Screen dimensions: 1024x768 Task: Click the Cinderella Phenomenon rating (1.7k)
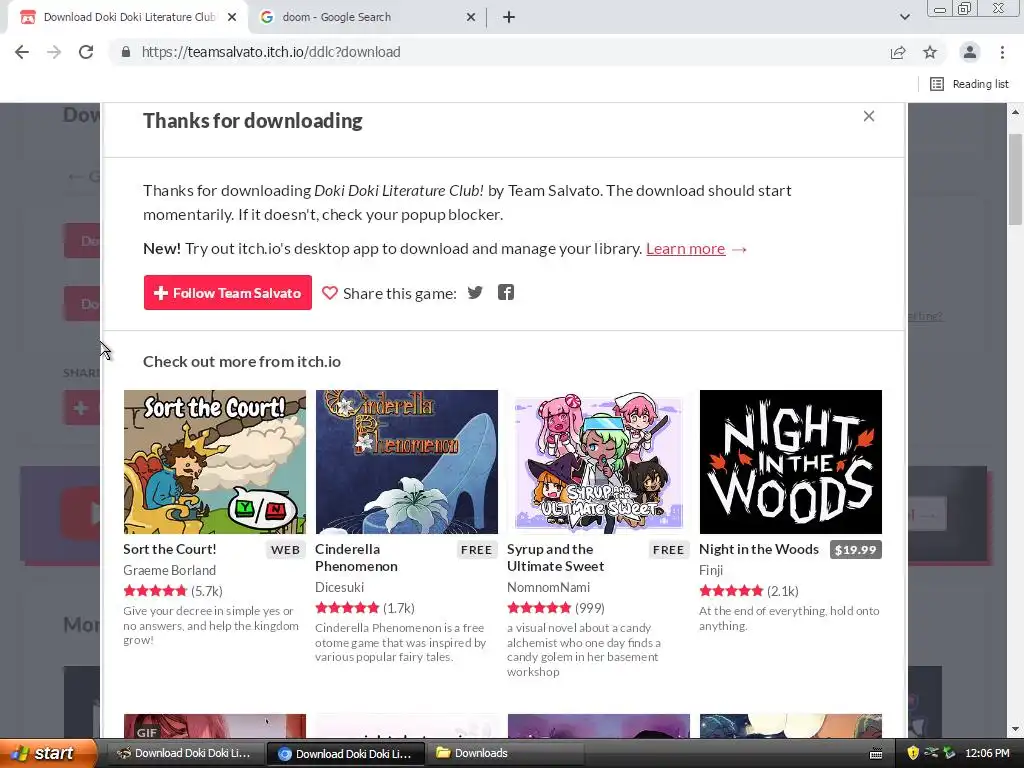point(365,608)
